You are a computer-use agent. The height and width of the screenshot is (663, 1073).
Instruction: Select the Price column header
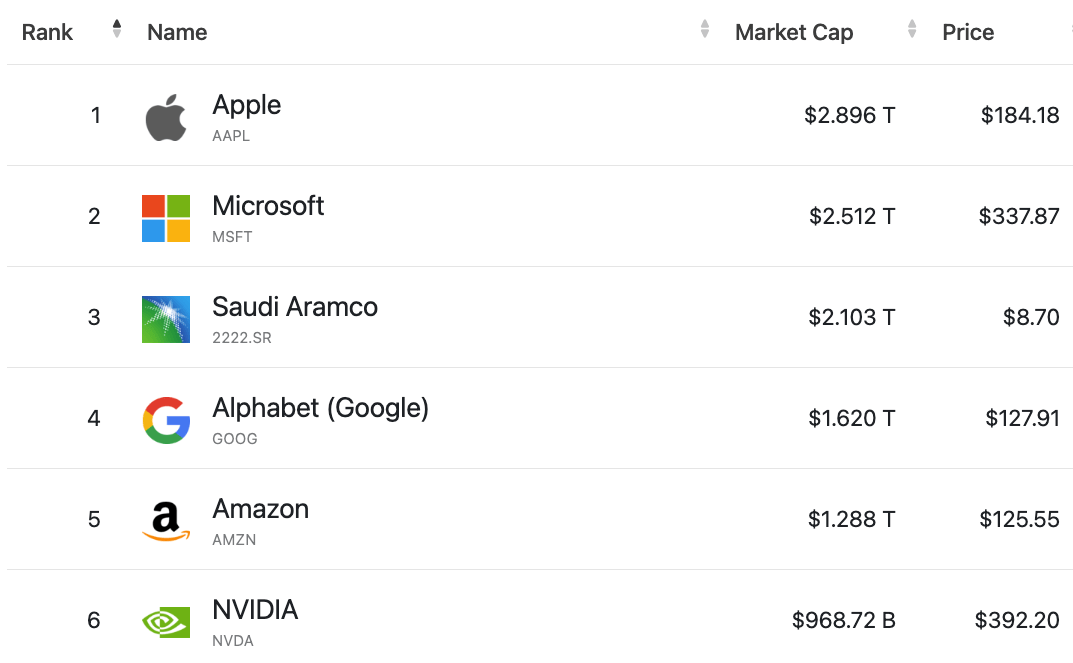(x=968, y=32)
